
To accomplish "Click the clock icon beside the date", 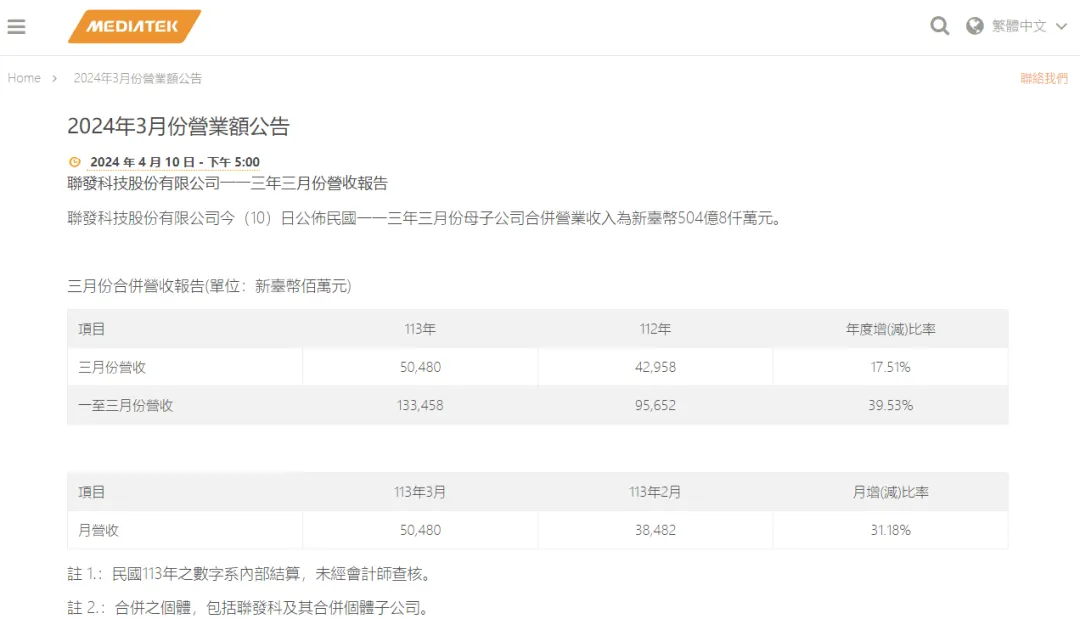I will point(74,162).
